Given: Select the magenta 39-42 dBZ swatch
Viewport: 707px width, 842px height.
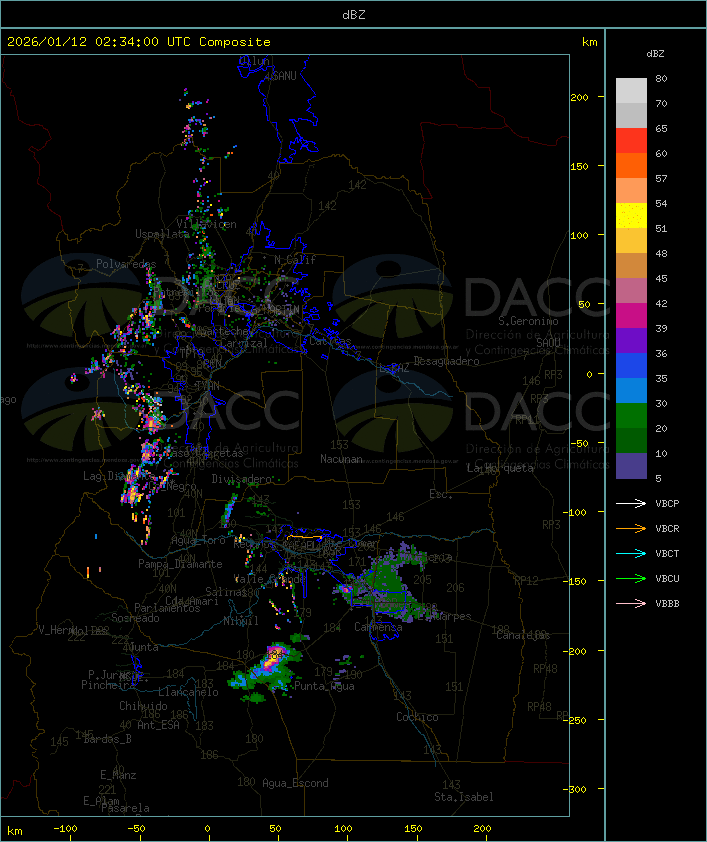Looking at the screenshot, I should pos(631,316).
